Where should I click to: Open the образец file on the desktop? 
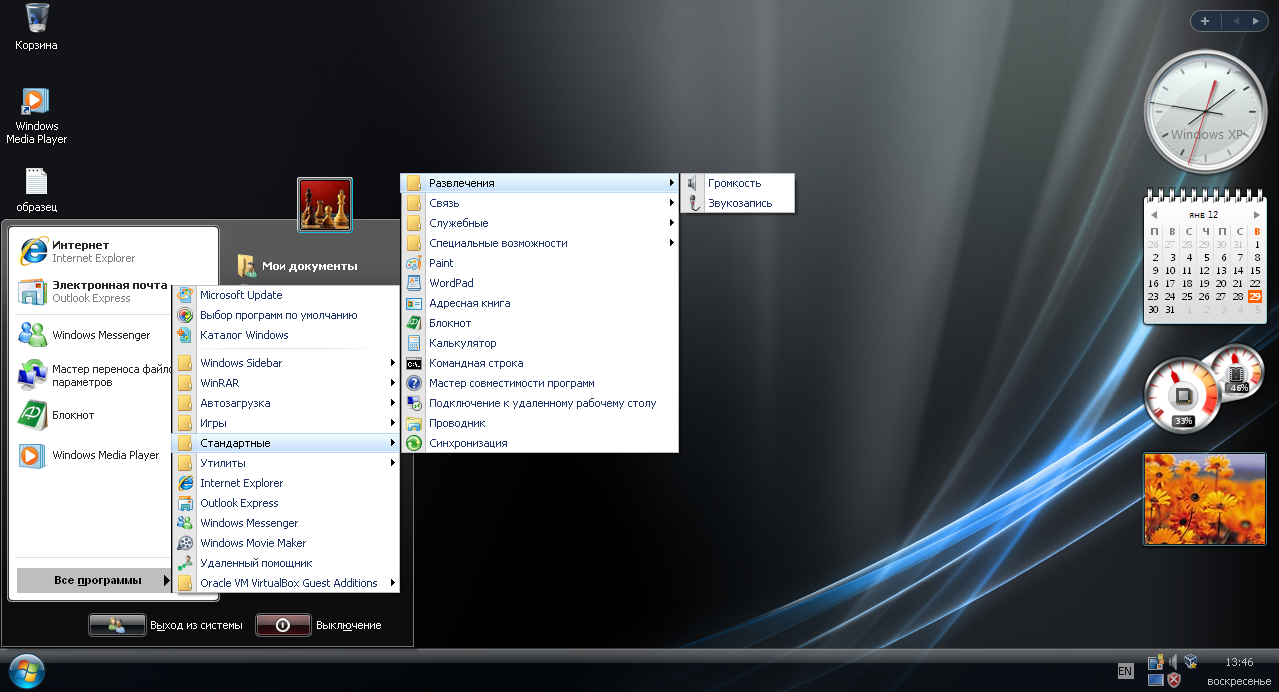36,189
